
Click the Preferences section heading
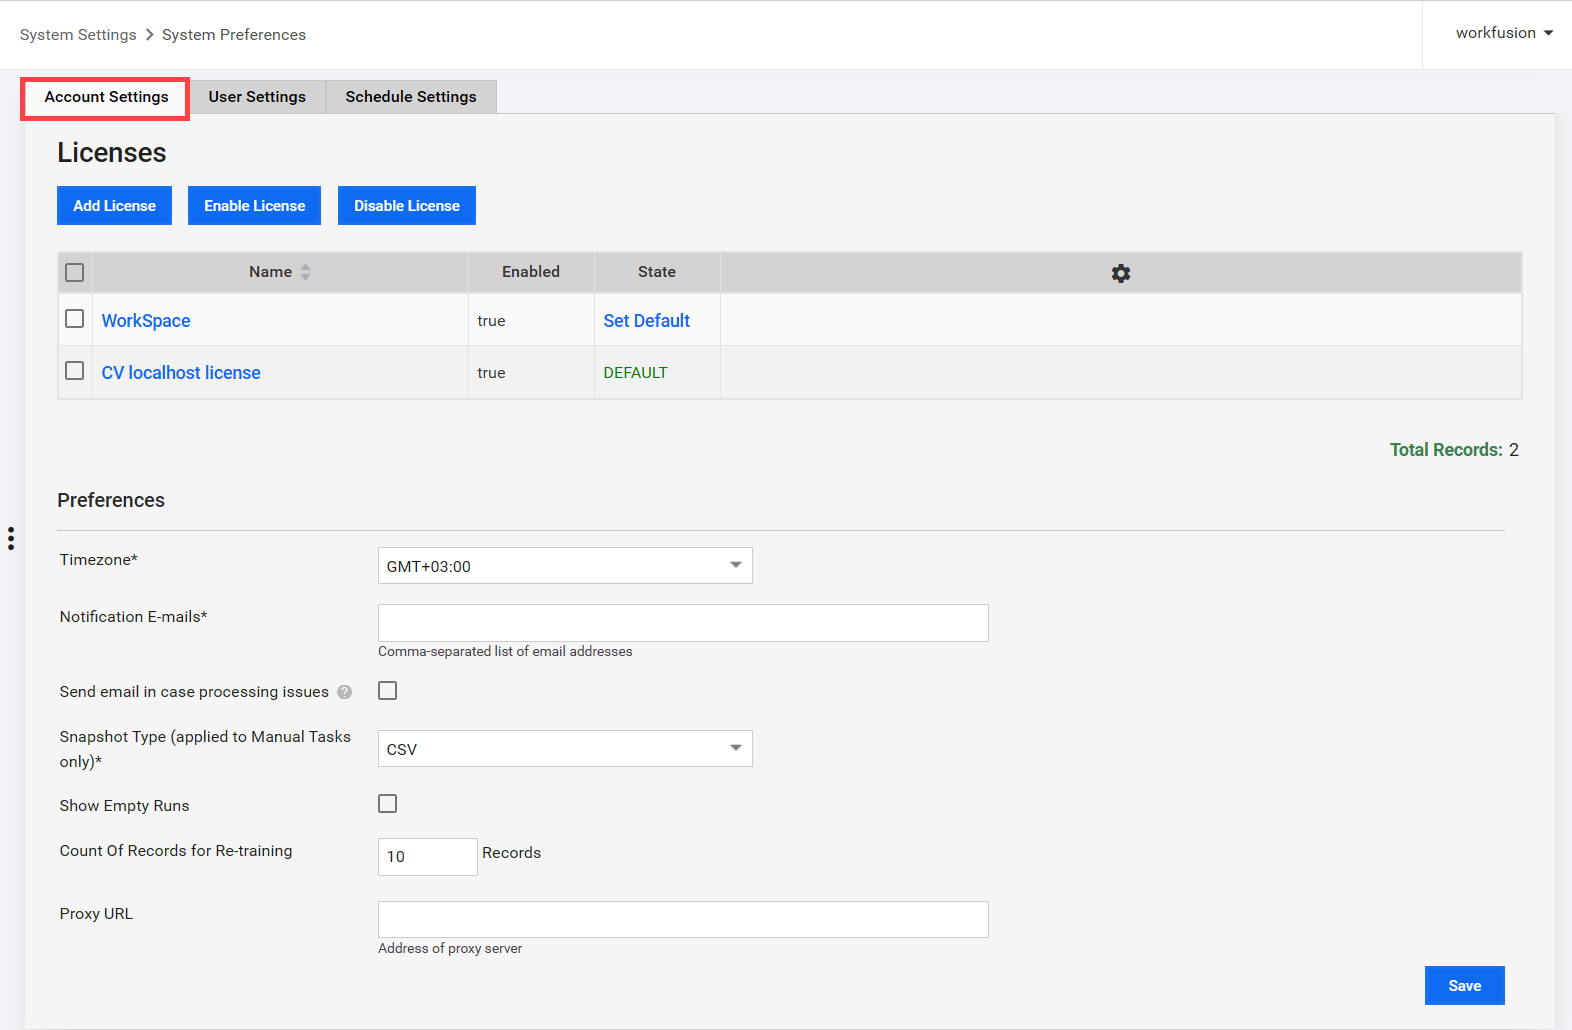pyautogui.click(x=111, y=500)
